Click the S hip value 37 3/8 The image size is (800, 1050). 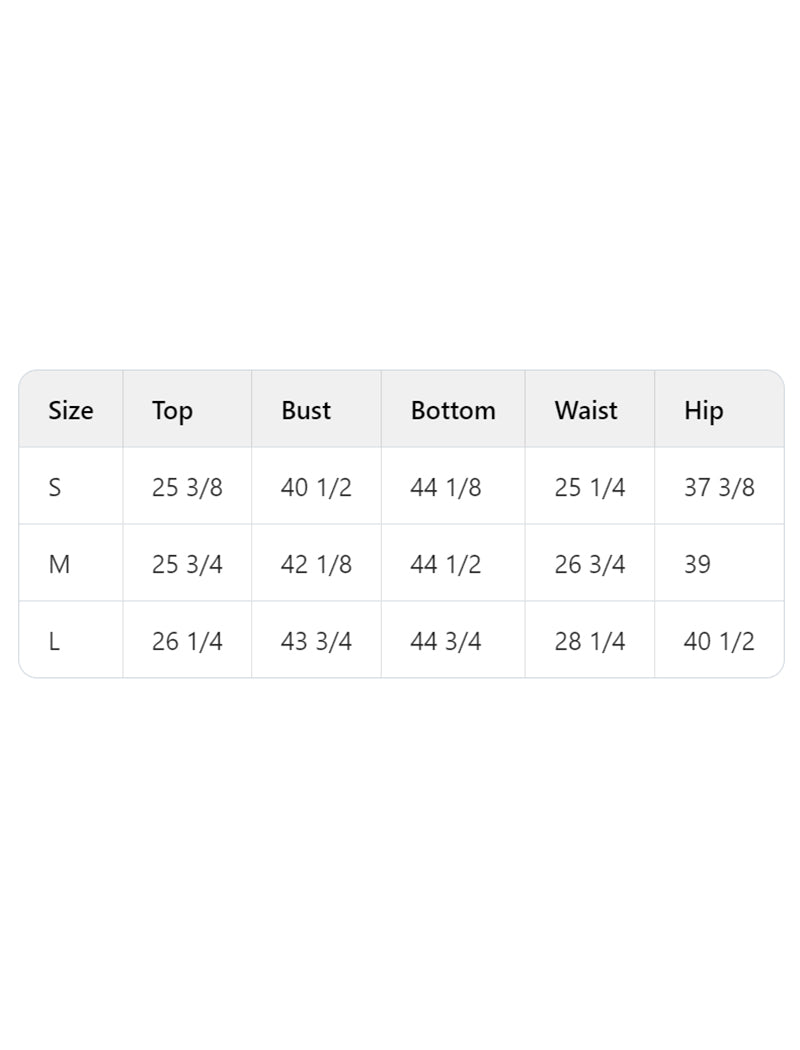click(719, 487)
